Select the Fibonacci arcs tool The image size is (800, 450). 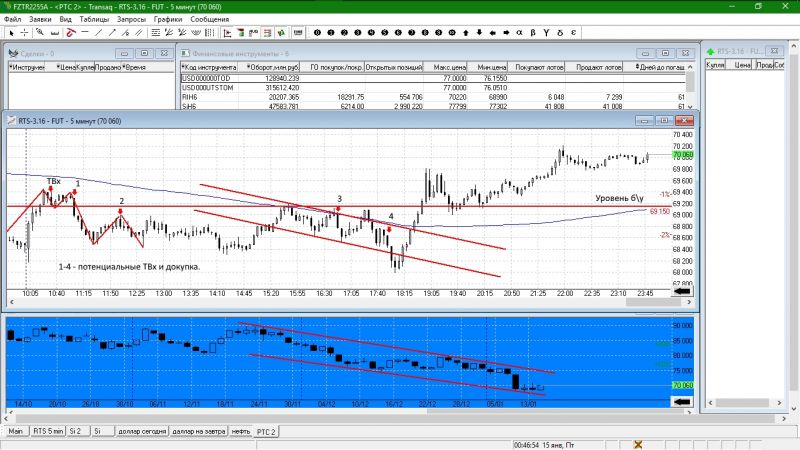[196, 33]
